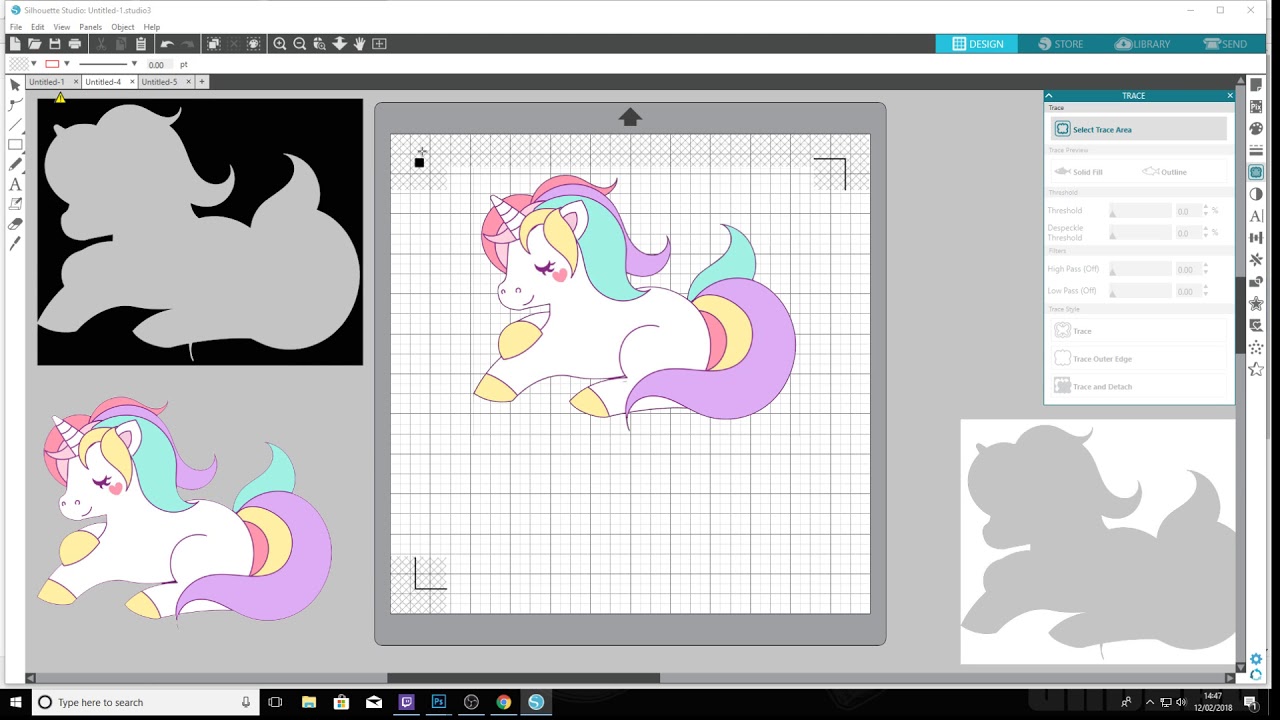
Task: Click the horizontal canvas scrollbar
Action: point(523,678)
